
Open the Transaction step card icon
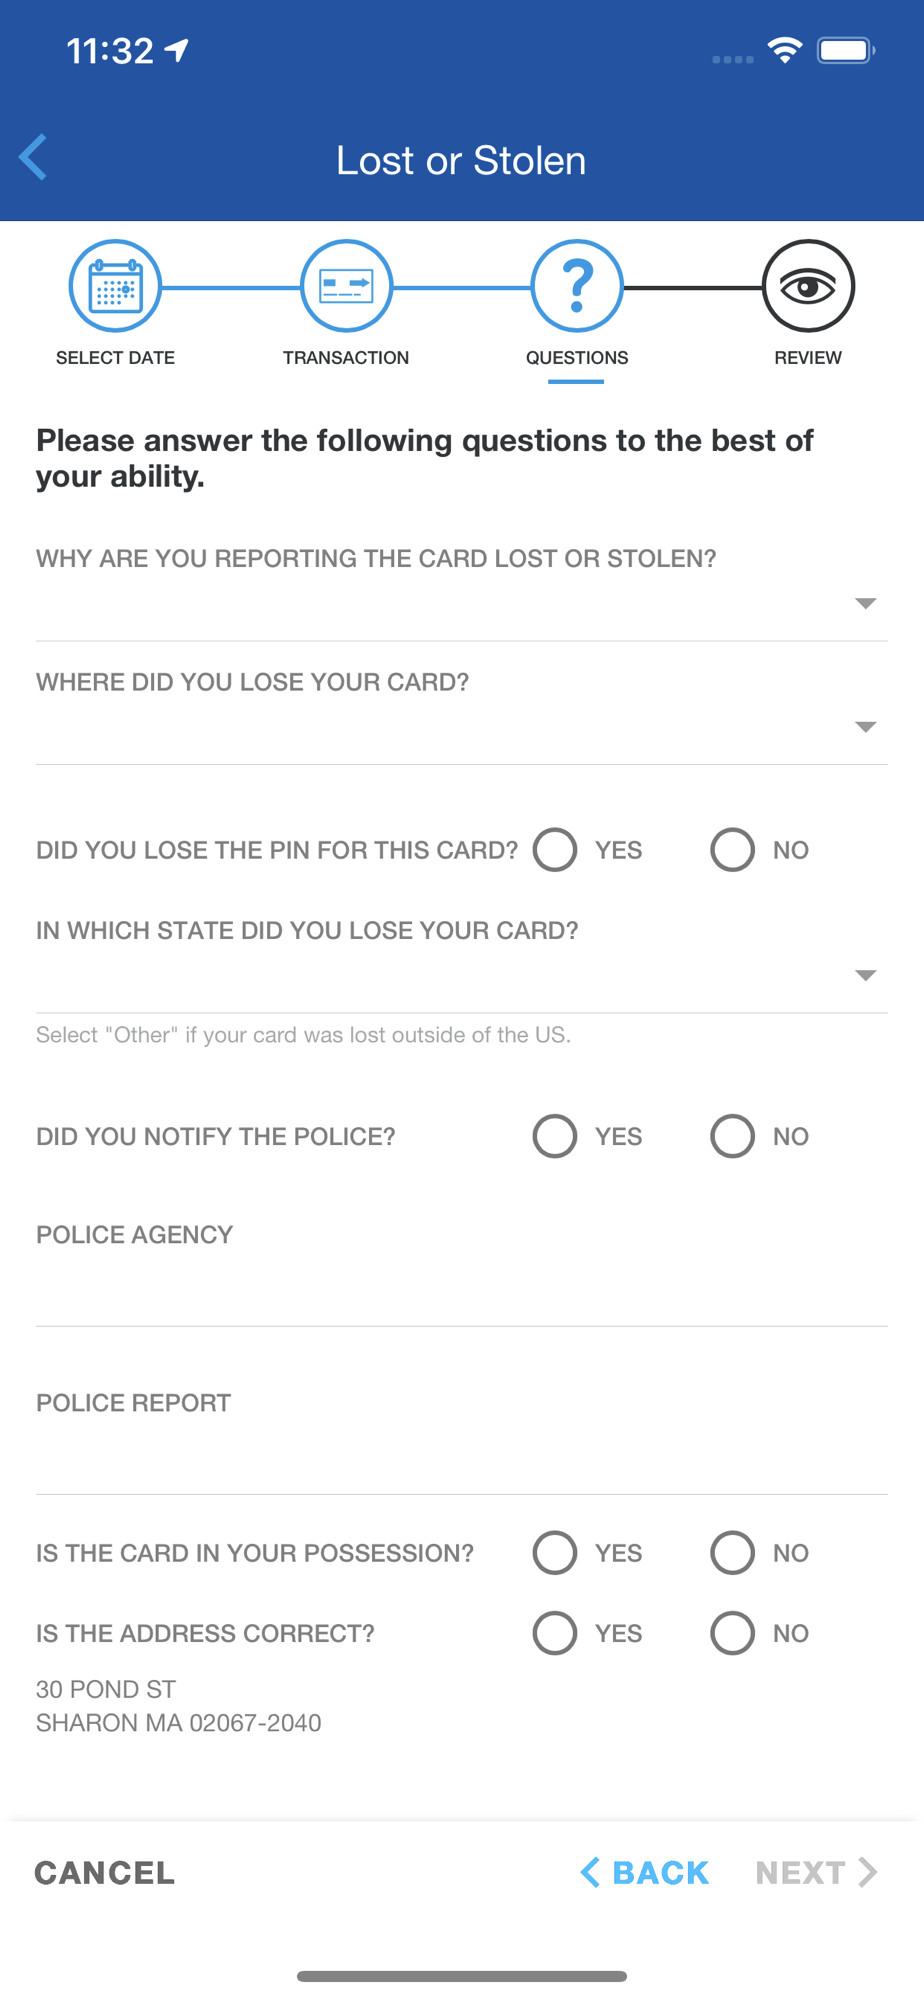[346, 287]
